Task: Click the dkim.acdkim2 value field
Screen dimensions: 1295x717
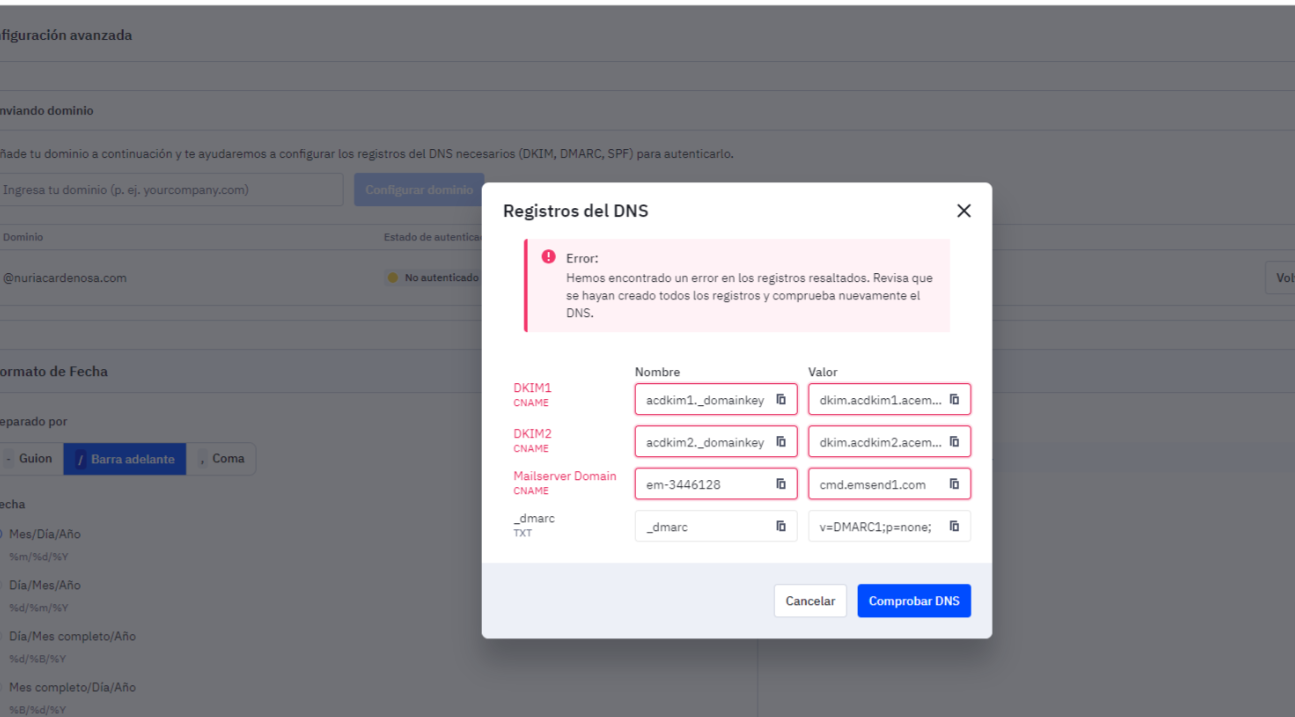Action: point(889,441)
